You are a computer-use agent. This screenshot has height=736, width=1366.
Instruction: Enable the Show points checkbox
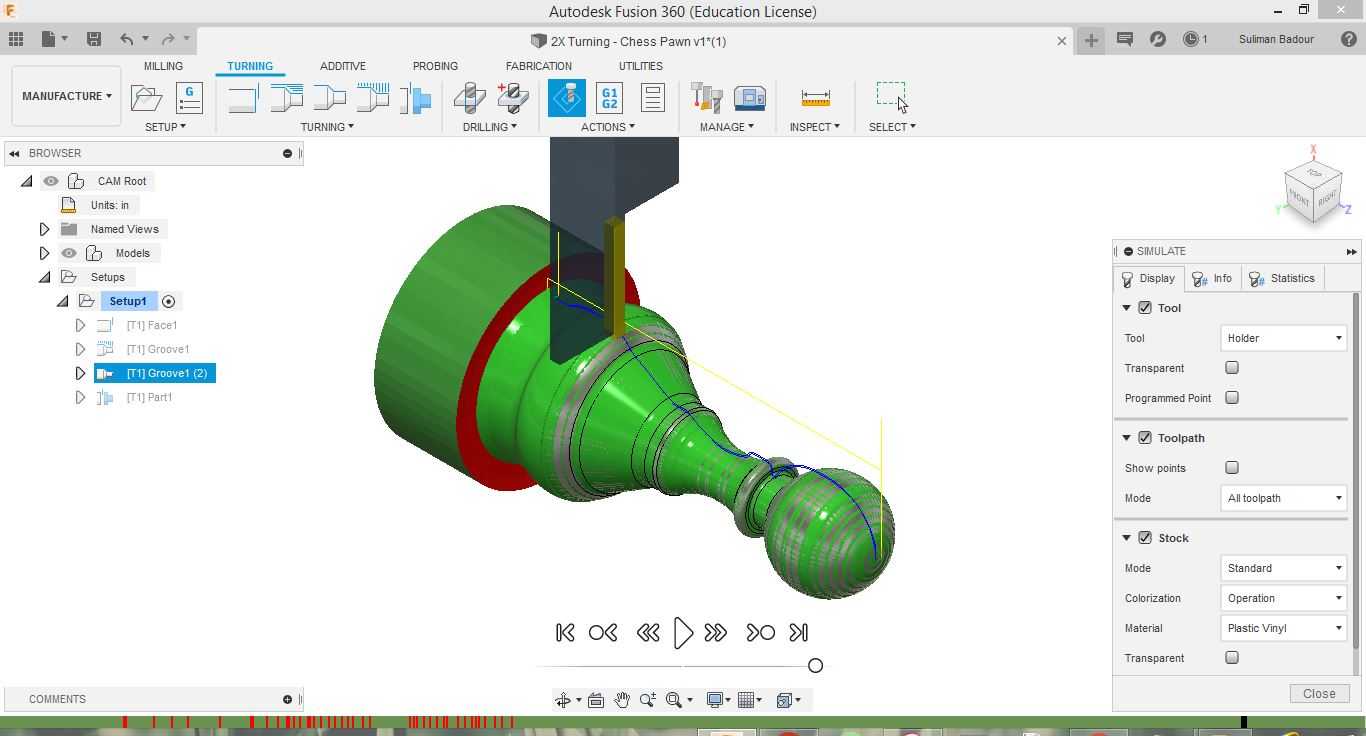1232,468
